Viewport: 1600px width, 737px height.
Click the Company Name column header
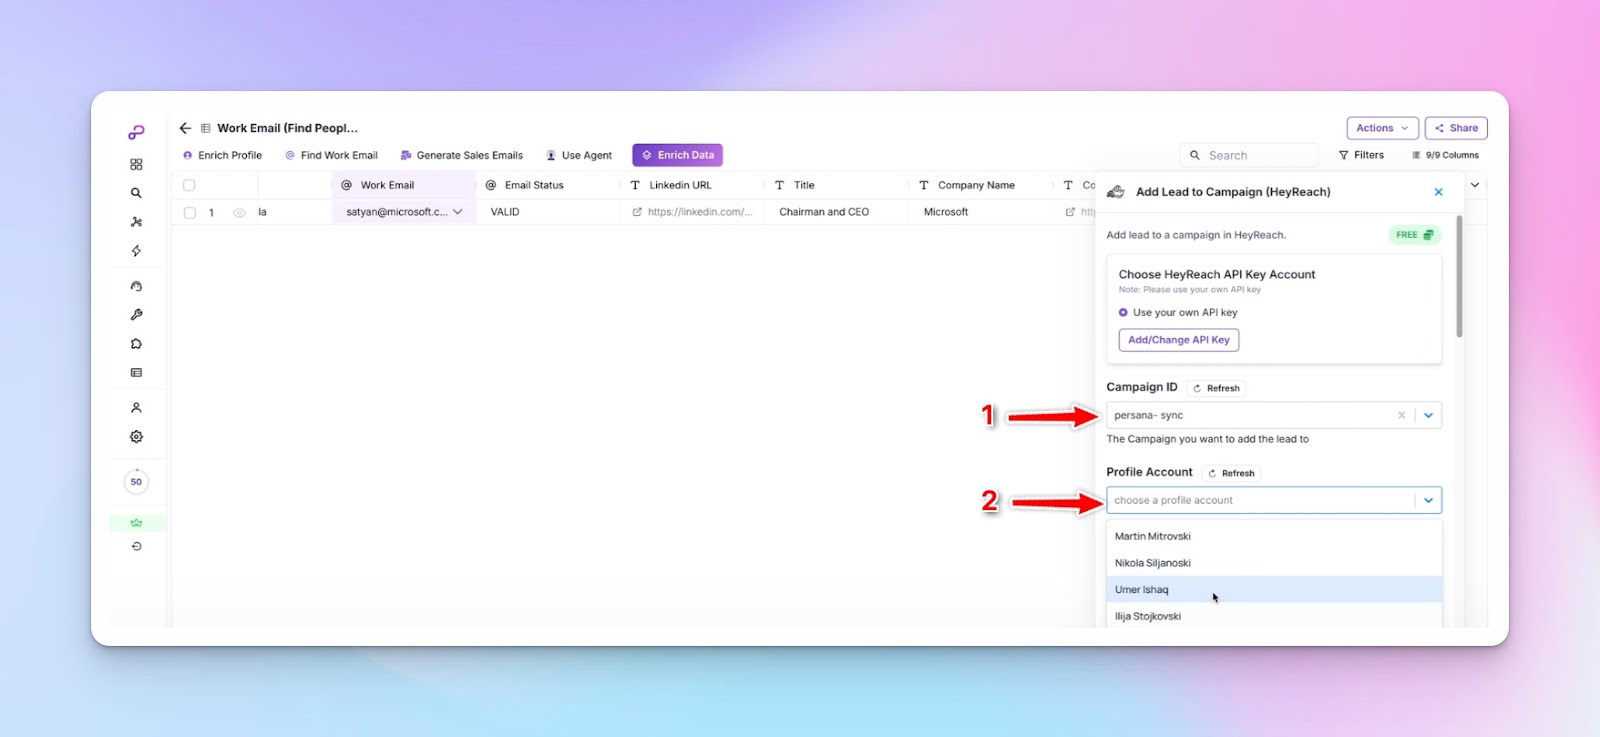pos(981,185)
